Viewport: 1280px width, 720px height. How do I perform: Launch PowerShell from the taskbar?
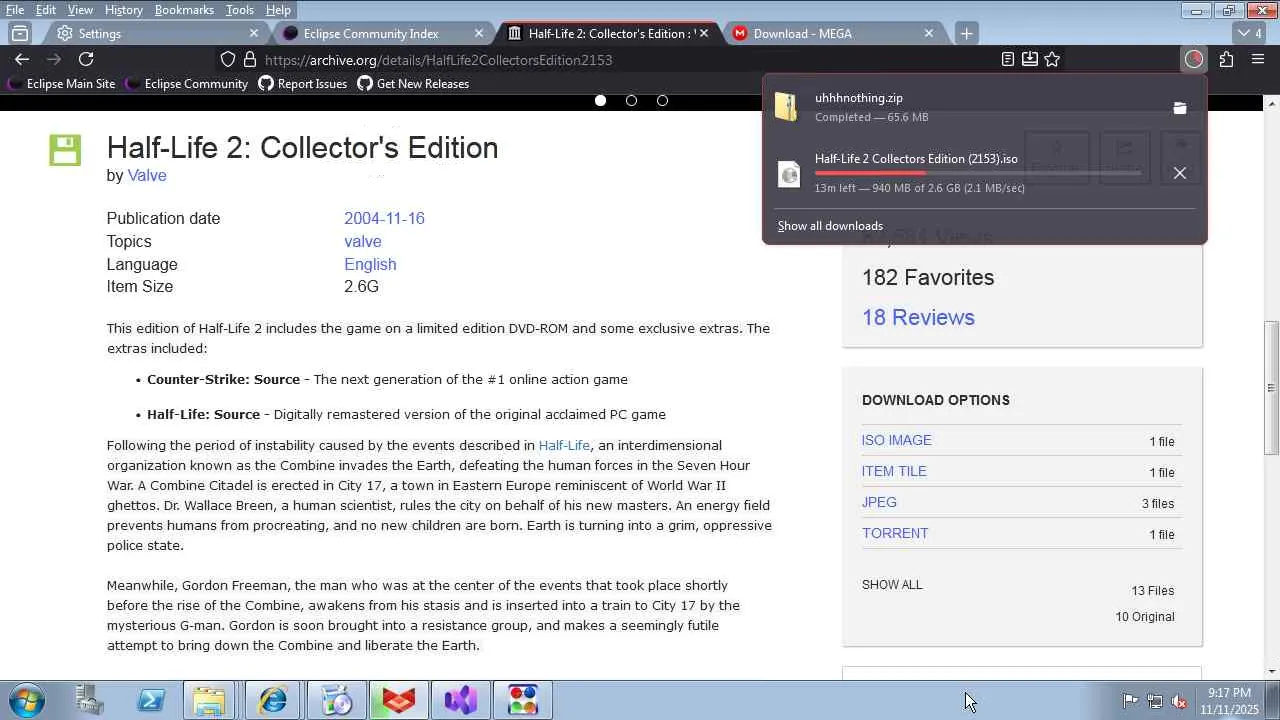pos(151,700)
